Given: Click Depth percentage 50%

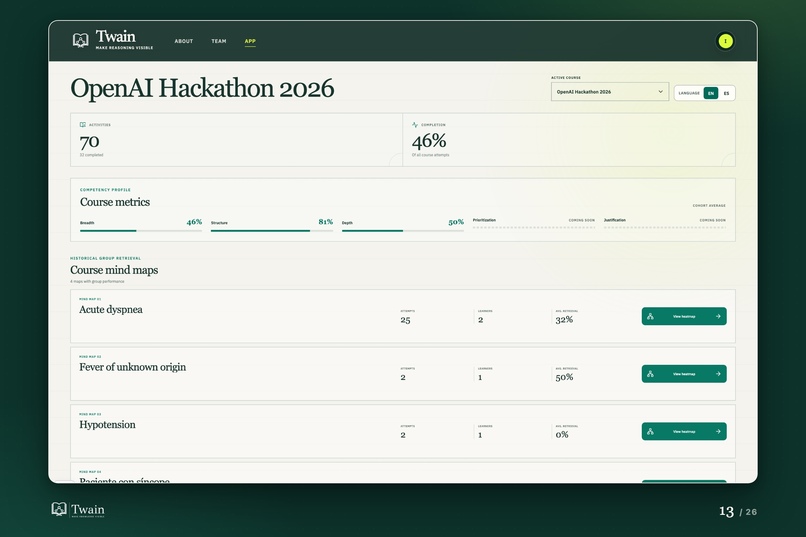Looking at the screenshot, I should coord(456,222).
